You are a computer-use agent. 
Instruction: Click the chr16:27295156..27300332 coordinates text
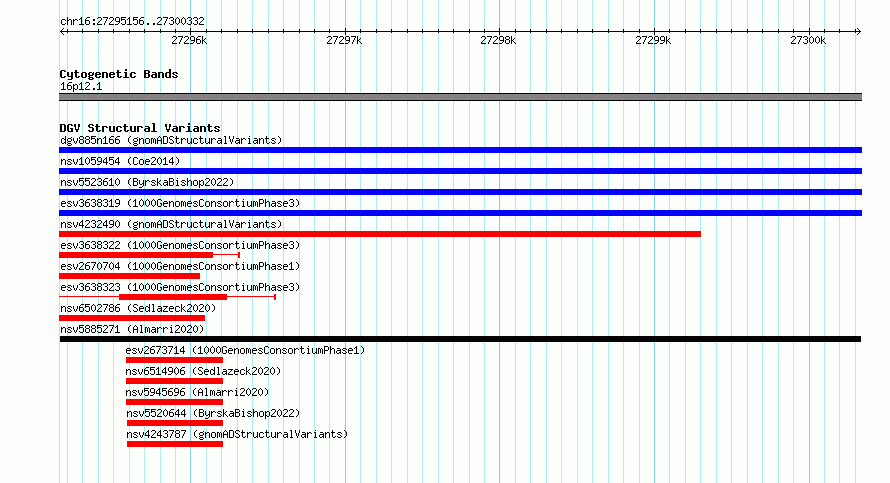(x=132, y=22)
